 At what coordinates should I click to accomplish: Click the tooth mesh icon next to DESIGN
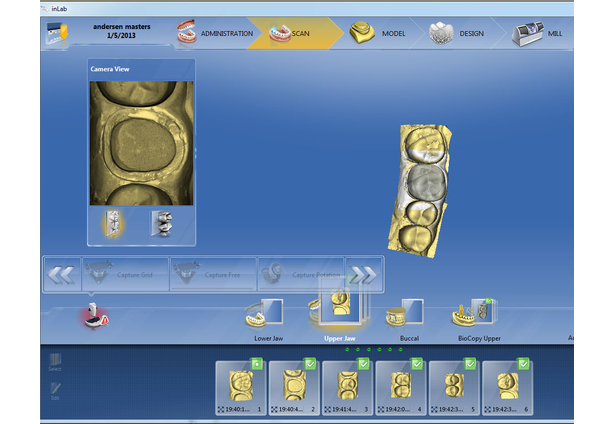tap(441, 33)
